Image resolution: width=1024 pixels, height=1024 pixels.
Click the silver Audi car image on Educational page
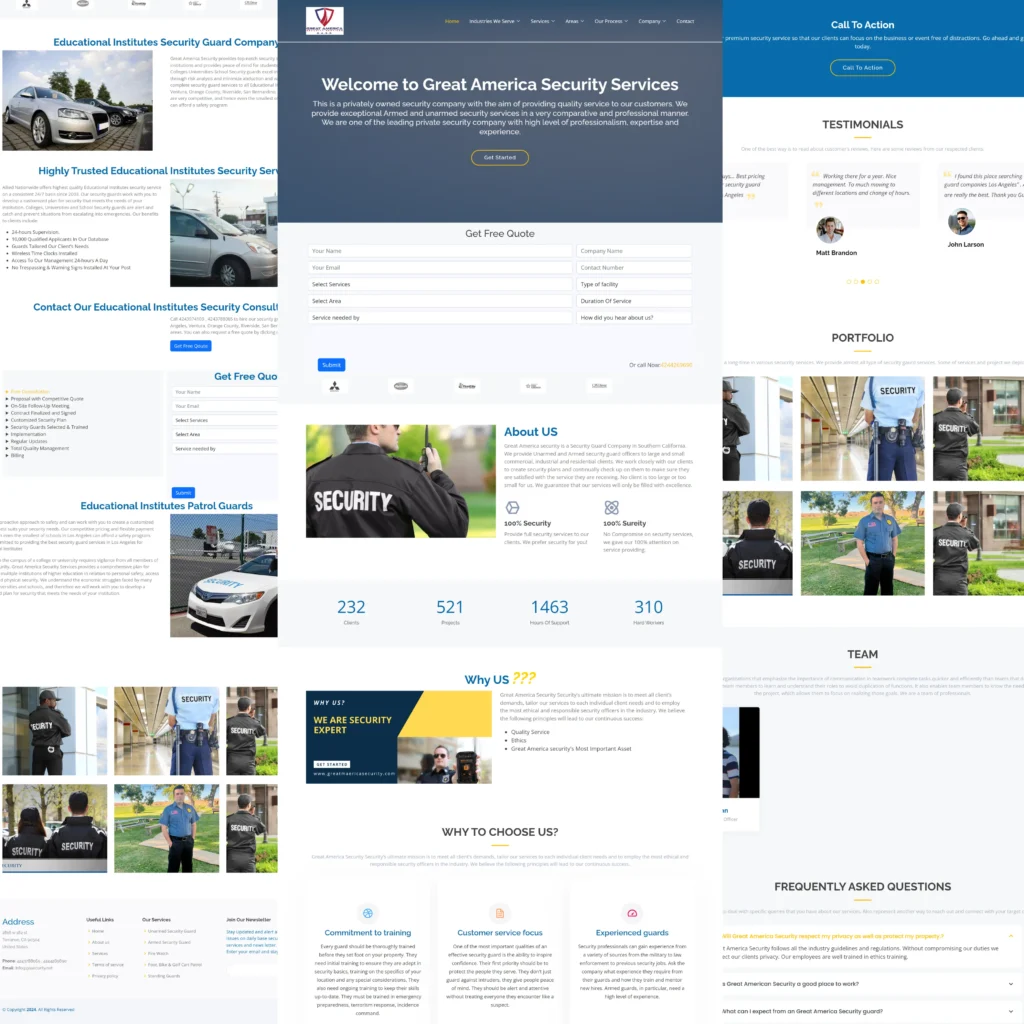[77, 101]
